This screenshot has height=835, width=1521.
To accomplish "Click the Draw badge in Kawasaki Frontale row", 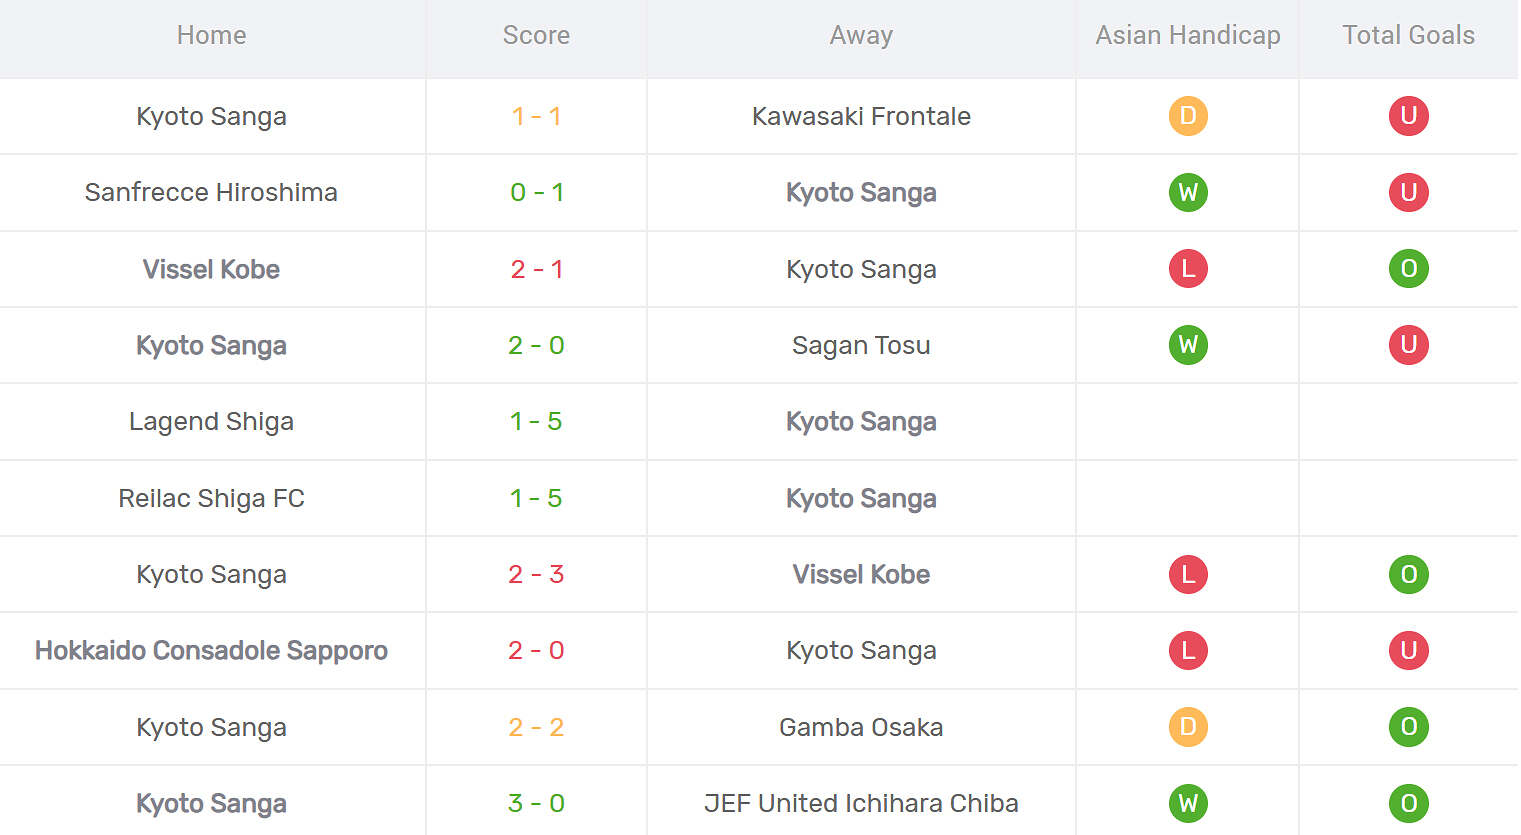I will 1188,116.
